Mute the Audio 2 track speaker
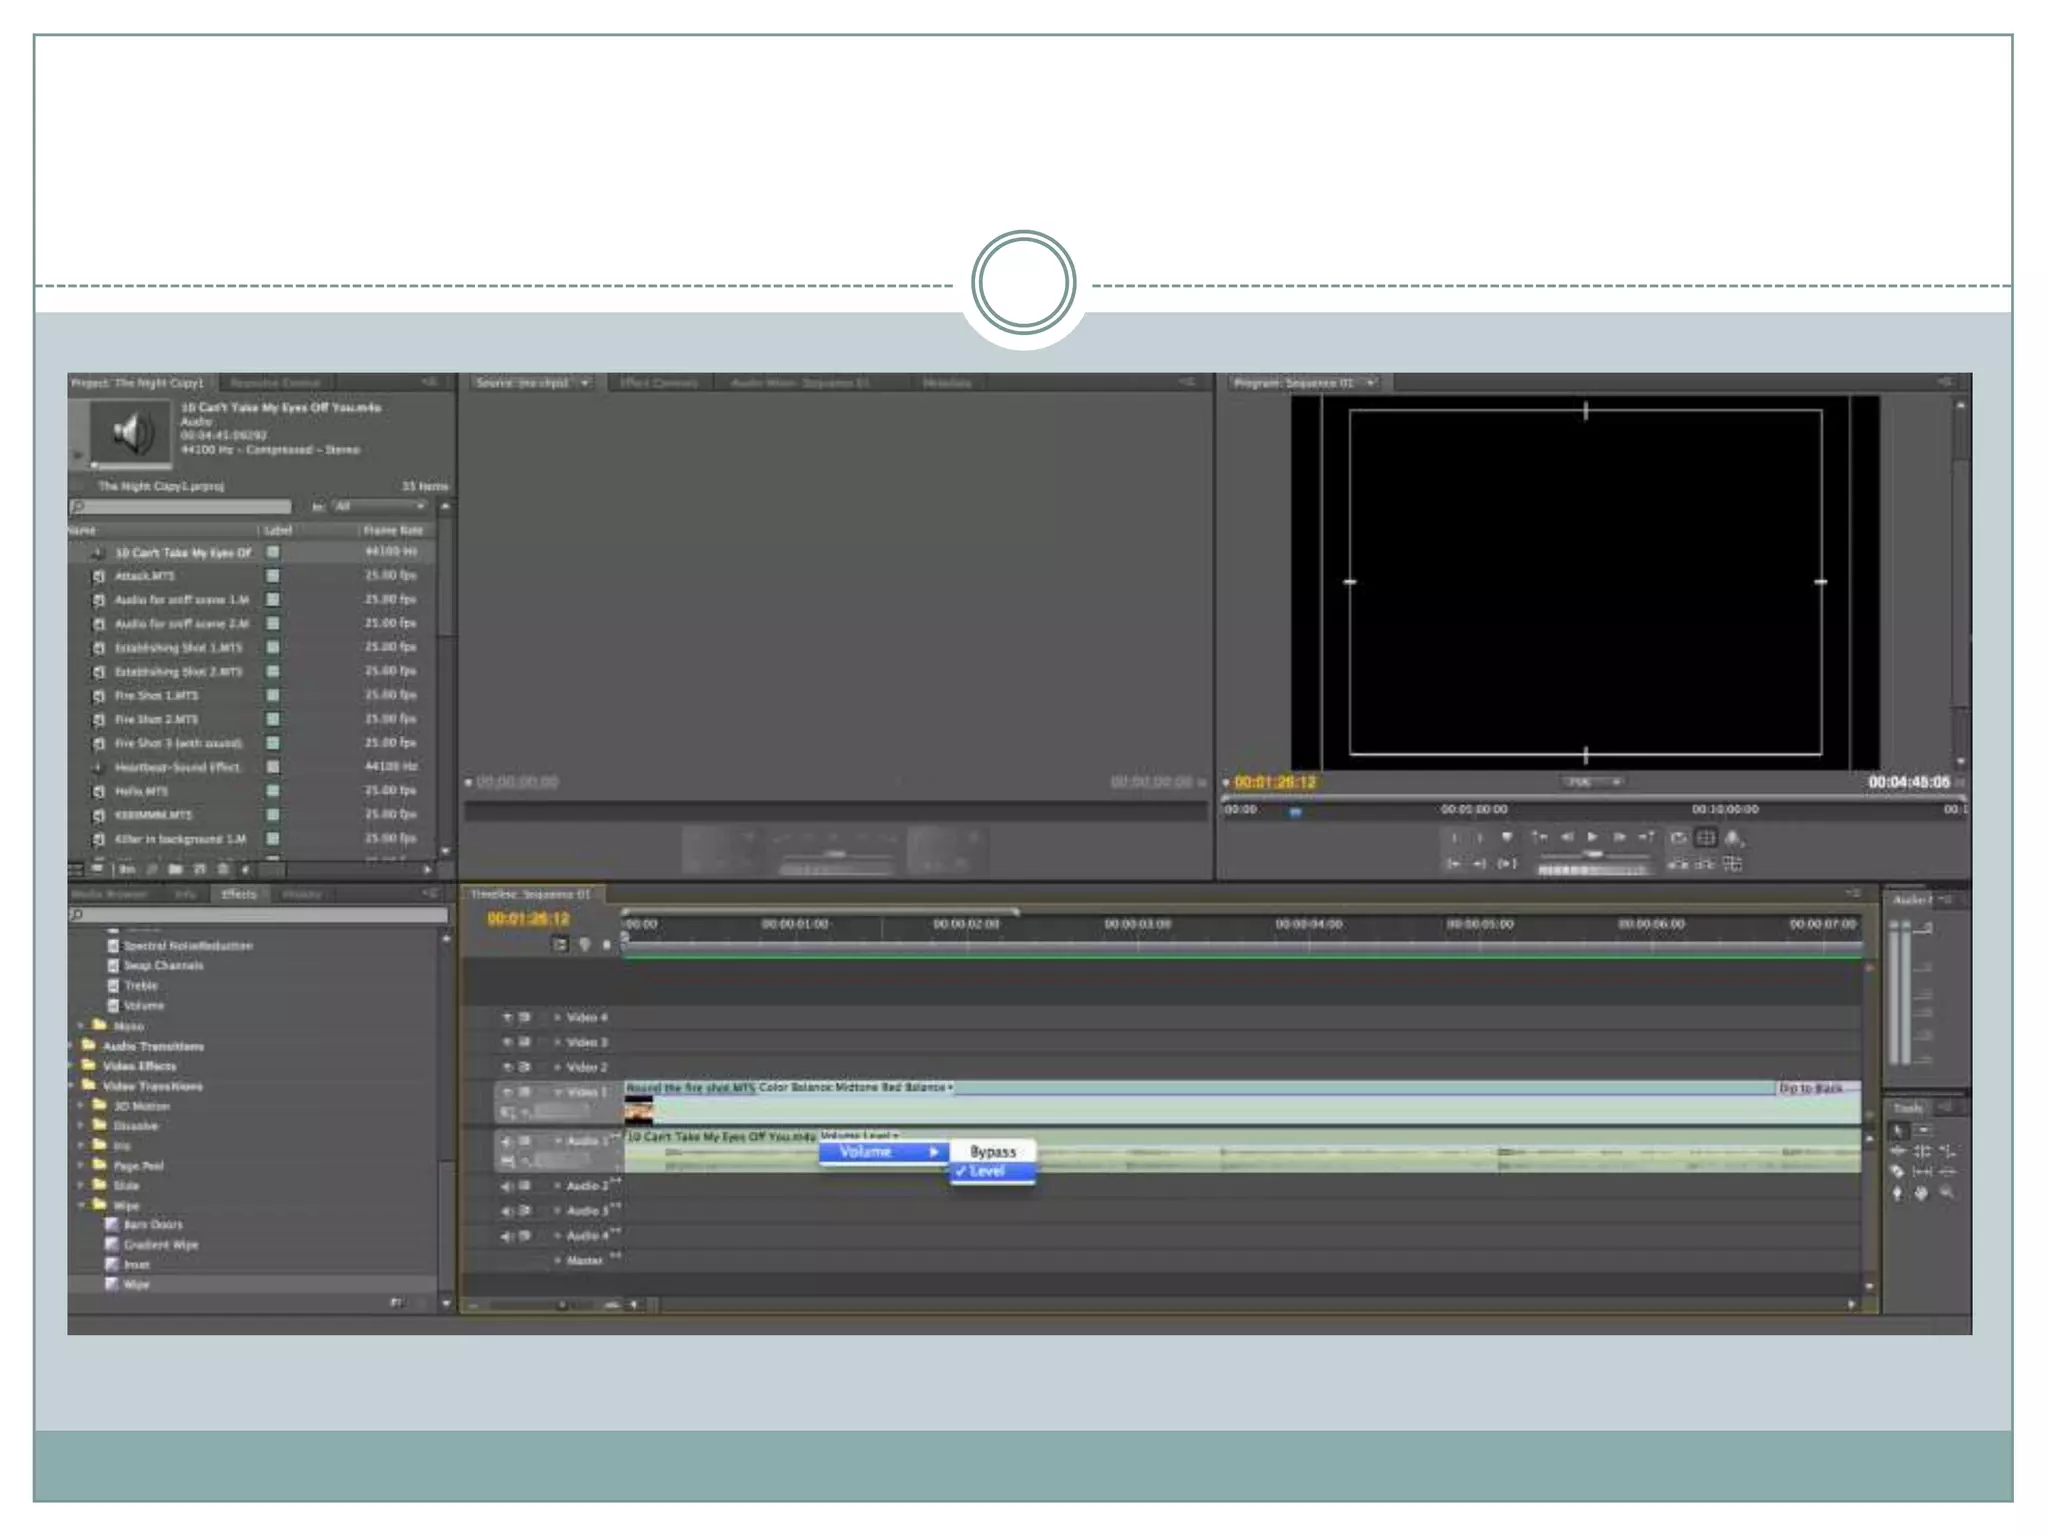Screen dimensions: 2048x1536 [x=507, y=1186]
